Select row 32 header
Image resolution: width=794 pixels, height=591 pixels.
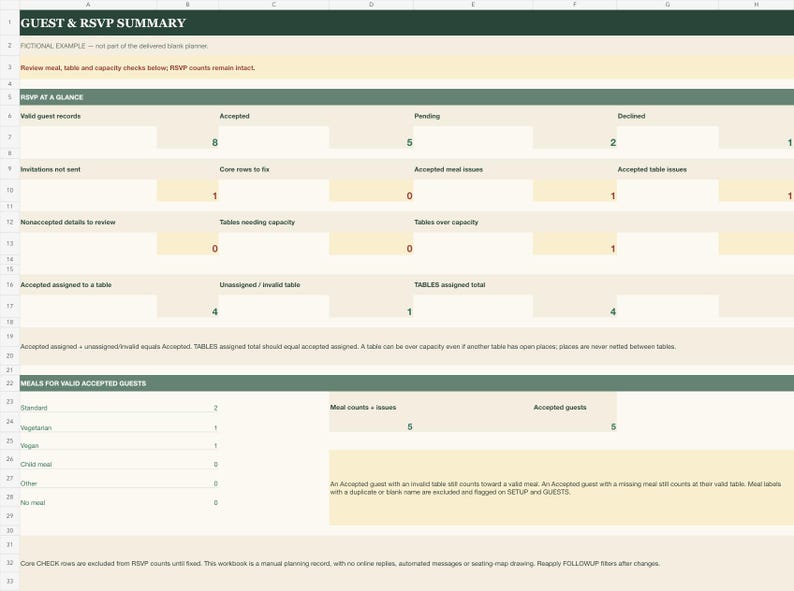(10, 563)
